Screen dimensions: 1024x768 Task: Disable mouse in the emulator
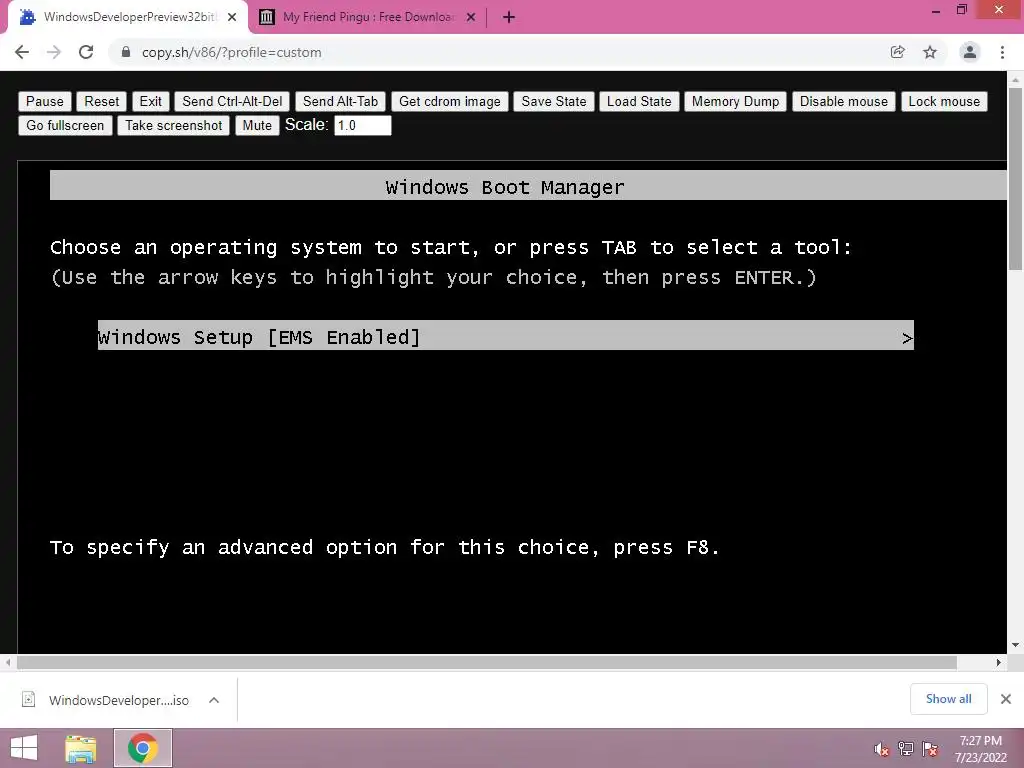click(x=844, y=101)
